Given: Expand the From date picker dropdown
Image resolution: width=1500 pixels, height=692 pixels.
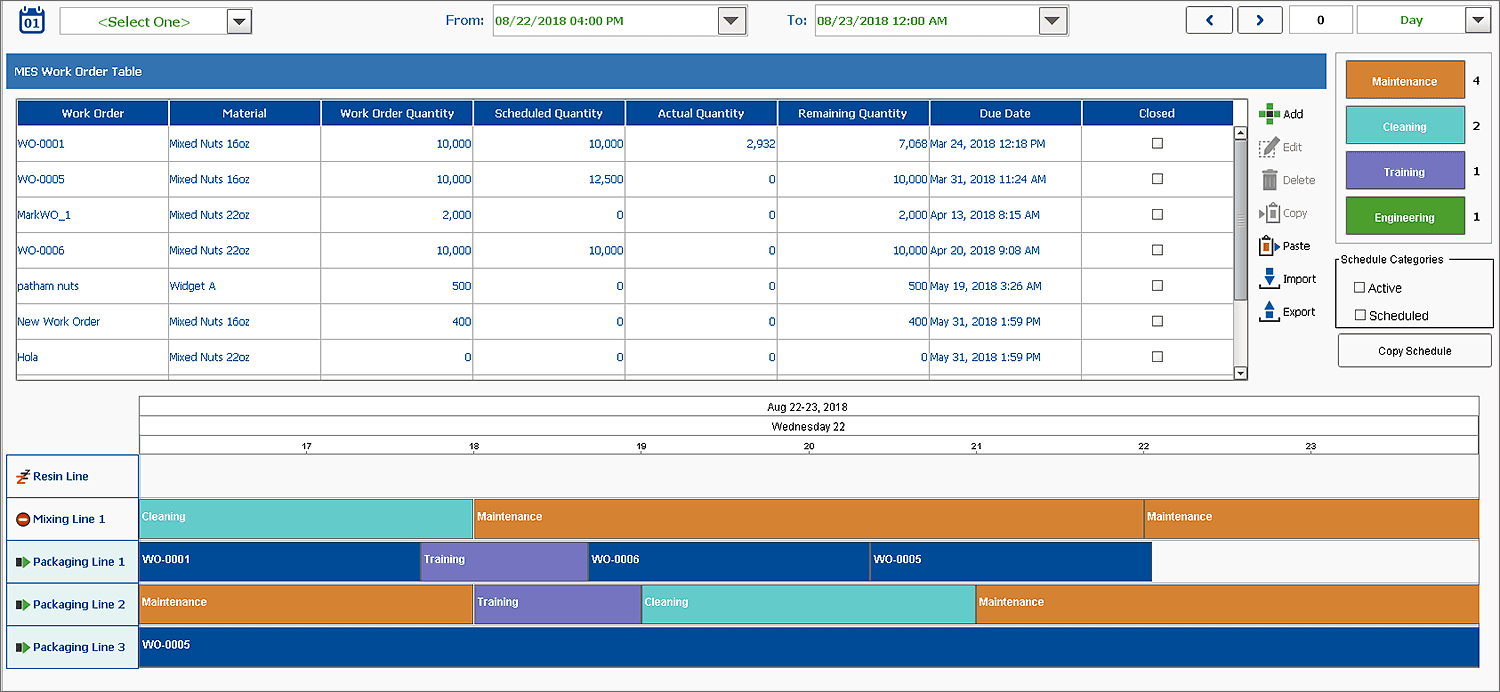Looking at the screenshot, I should click(731, 21).
